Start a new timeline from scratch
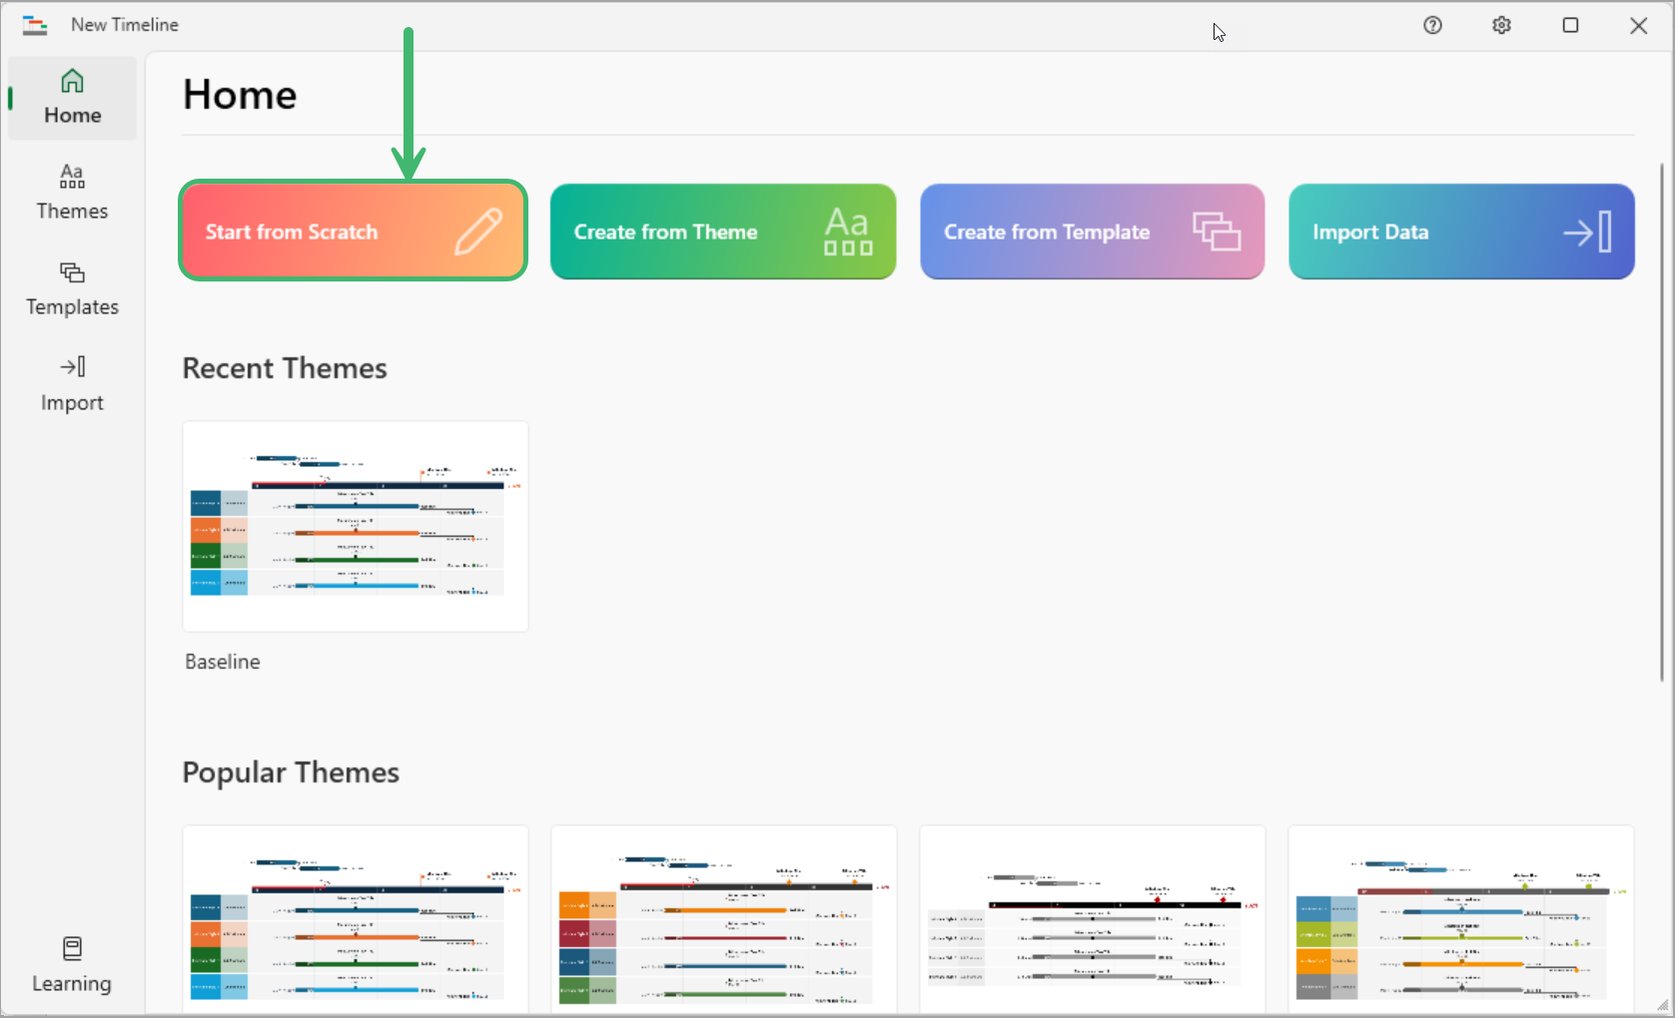Image resolution: width=1675 pixels, height=1018 pixels. click(352, 231)
